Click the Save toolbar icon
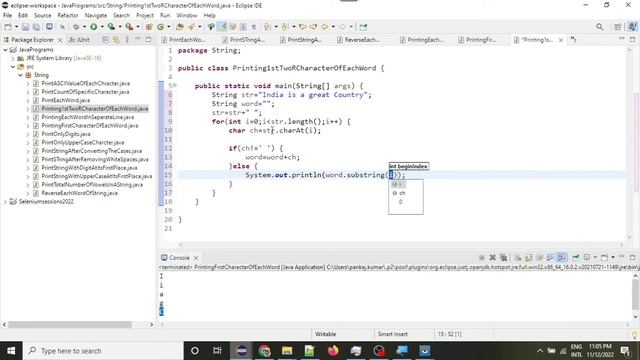Image resolution: width=640 pixels, height=360 pixels. coord(25,27)
